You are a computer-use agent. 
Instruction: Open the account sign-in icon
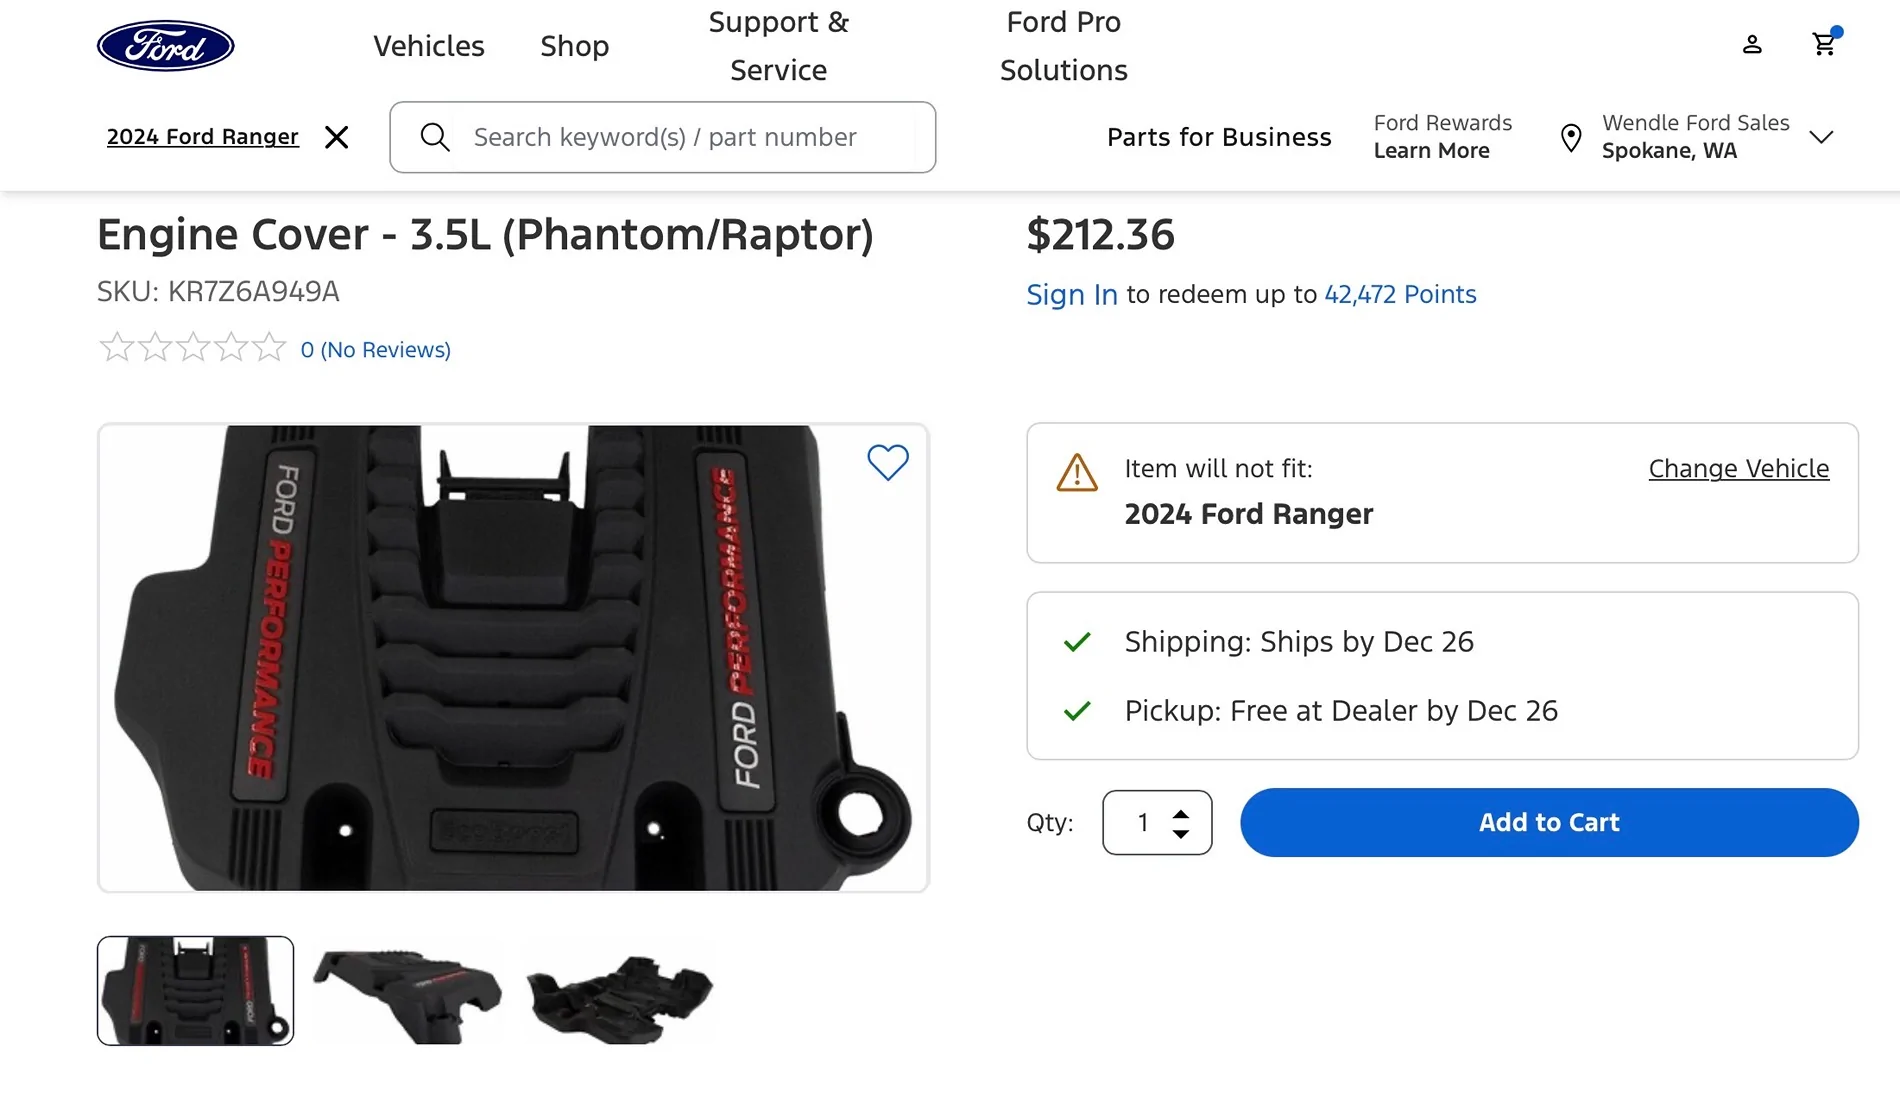1751,44
